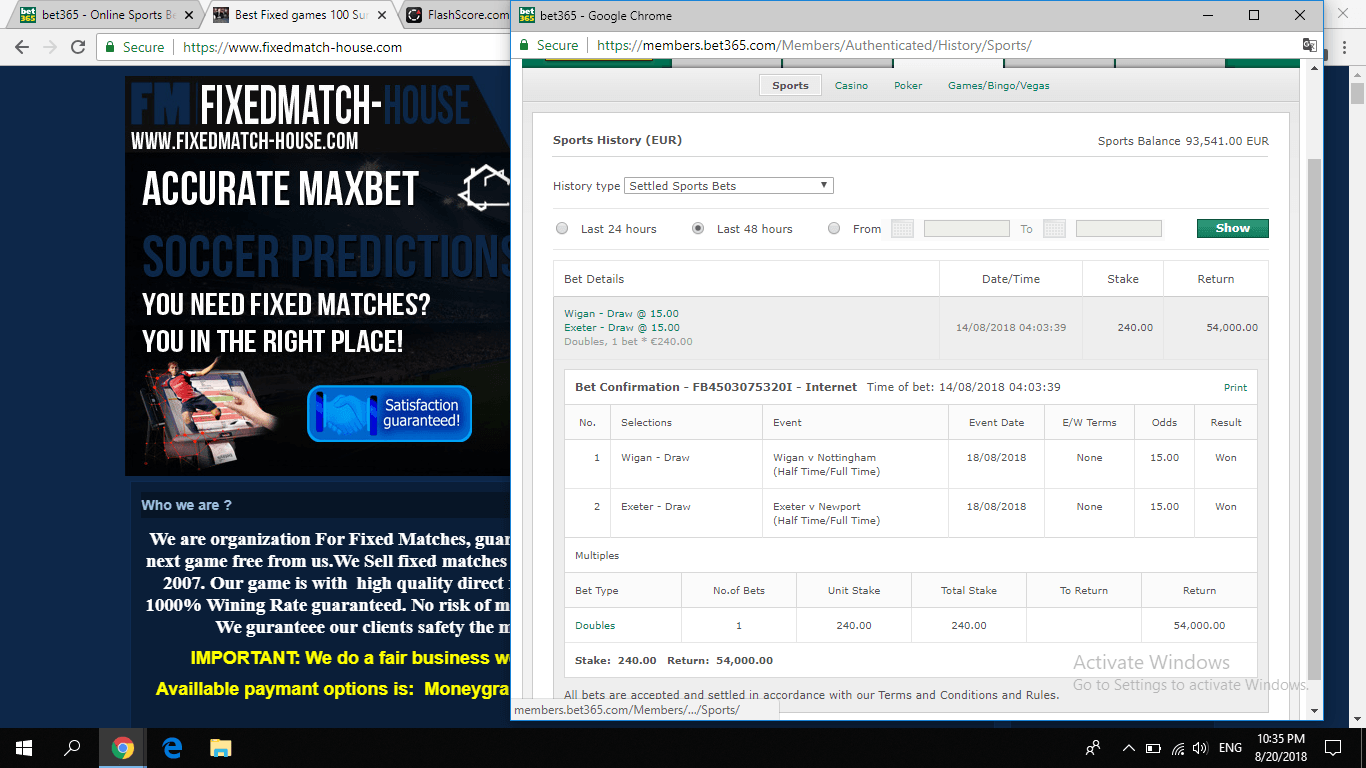Click the green Show button
The height and width of the screenshot is (768, 1366).
(1233, 229)
